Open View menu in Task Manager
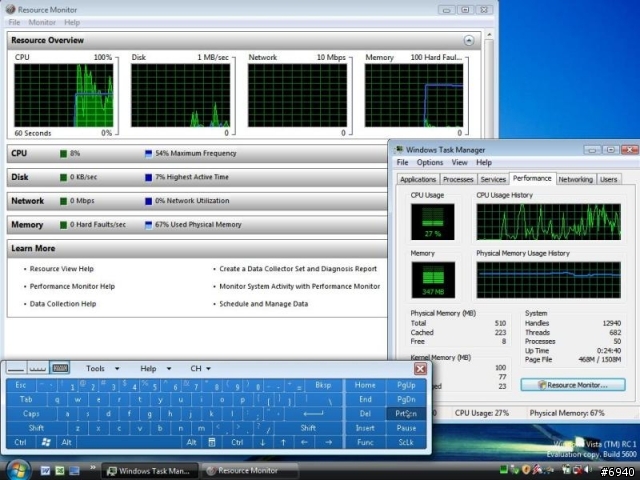The height and width of the screenshot is (480, 640). click(459, 162)
